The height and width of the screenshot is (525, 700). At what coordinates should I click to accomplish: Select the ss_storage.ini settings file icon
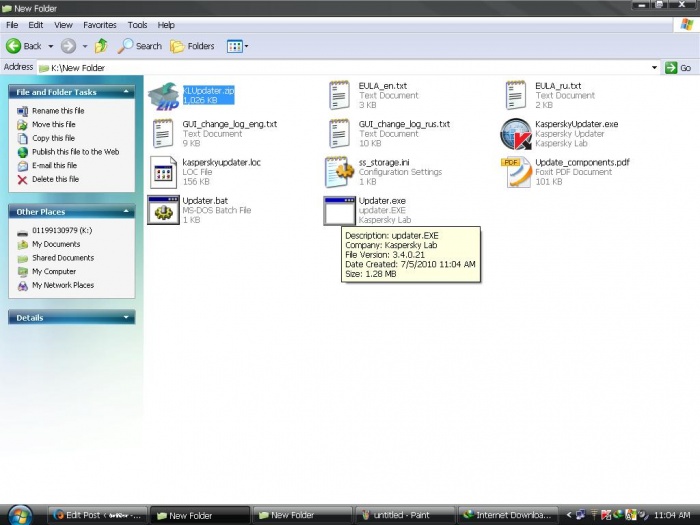point(339,172)
